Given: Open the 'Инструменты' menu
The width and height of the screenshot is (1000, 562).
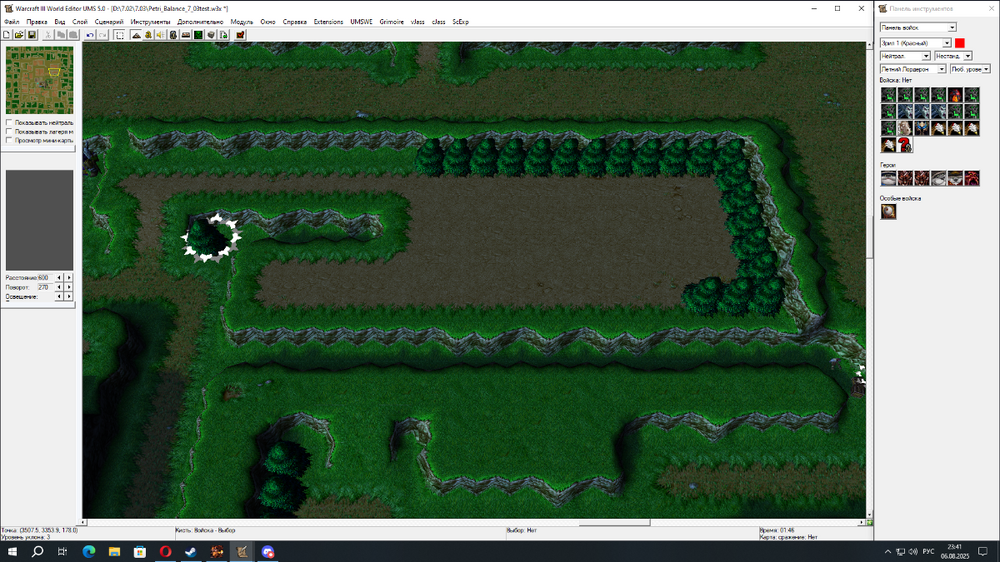Looking at the screenshot, I should pos(151,21).
